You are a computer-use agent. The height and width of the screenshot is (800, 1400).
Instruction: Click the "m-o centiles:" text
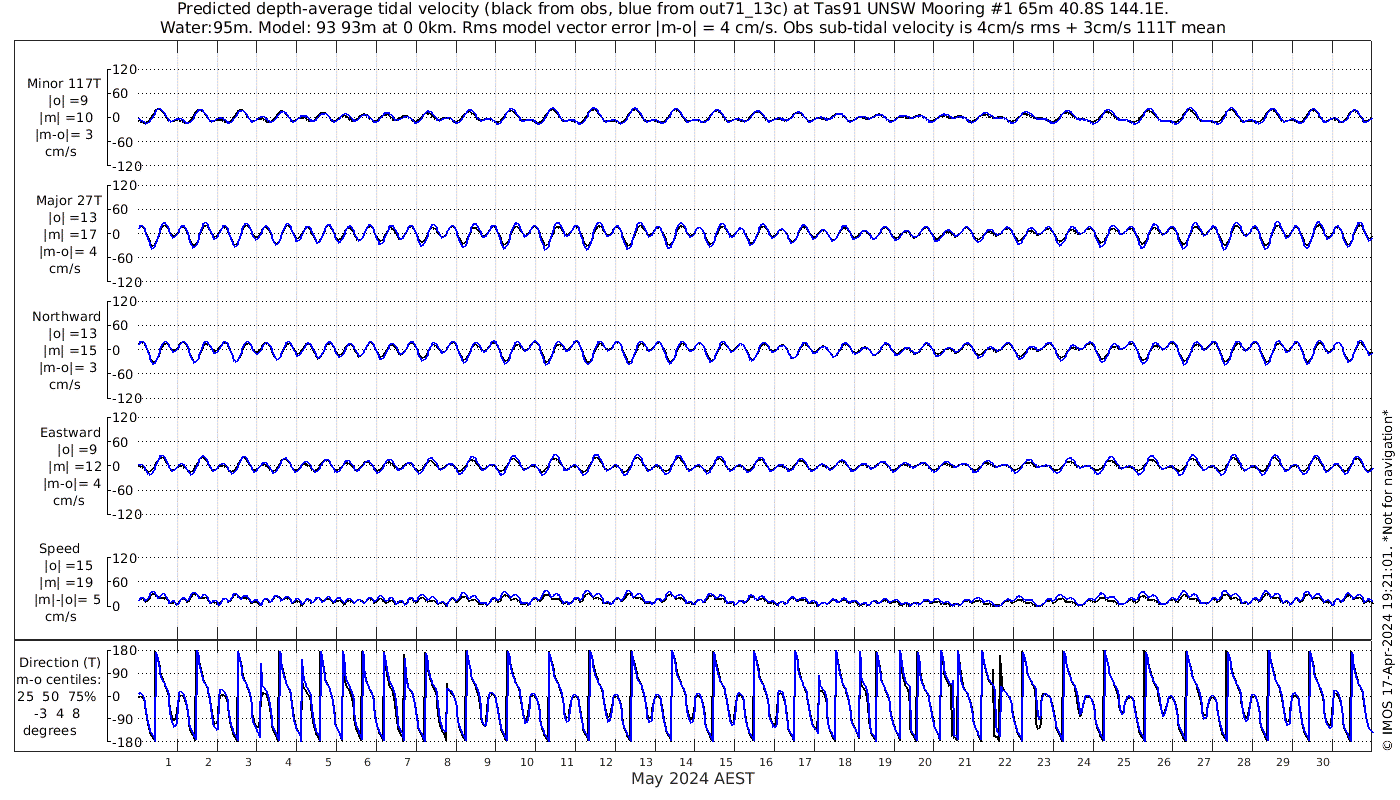(x=60, y=679)
